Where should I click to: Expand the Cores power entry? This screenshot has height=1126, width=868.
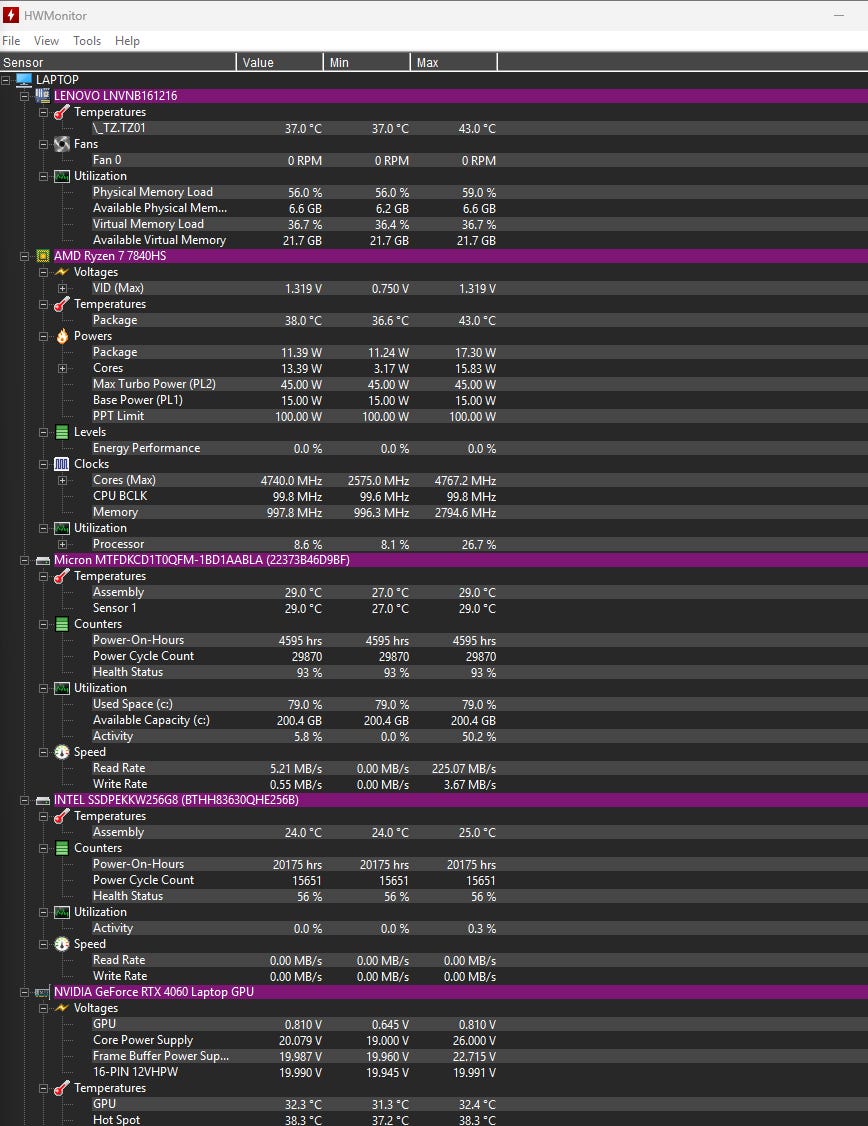point(62,368)
